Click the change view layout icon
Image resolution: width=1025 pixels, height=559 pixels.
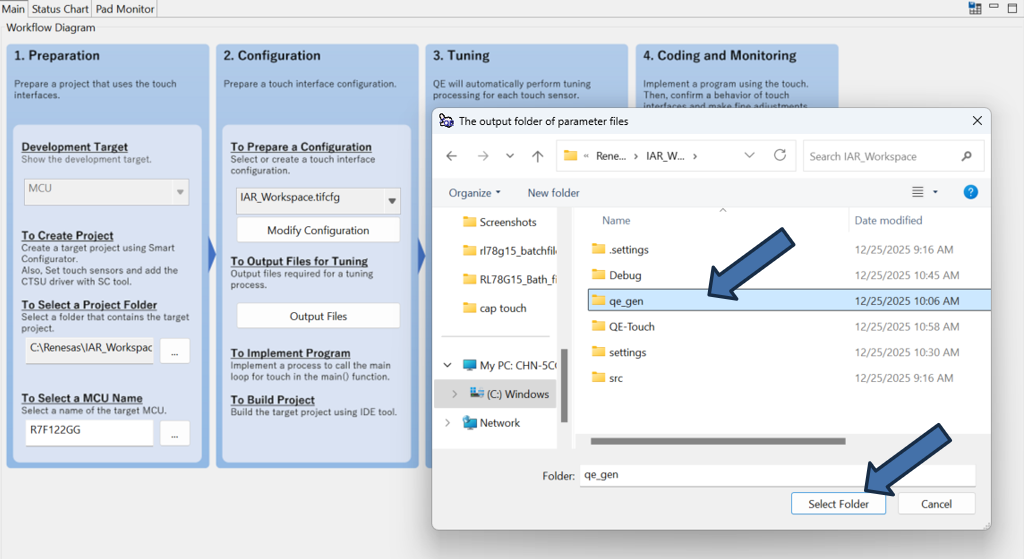[x=918, y=192]
